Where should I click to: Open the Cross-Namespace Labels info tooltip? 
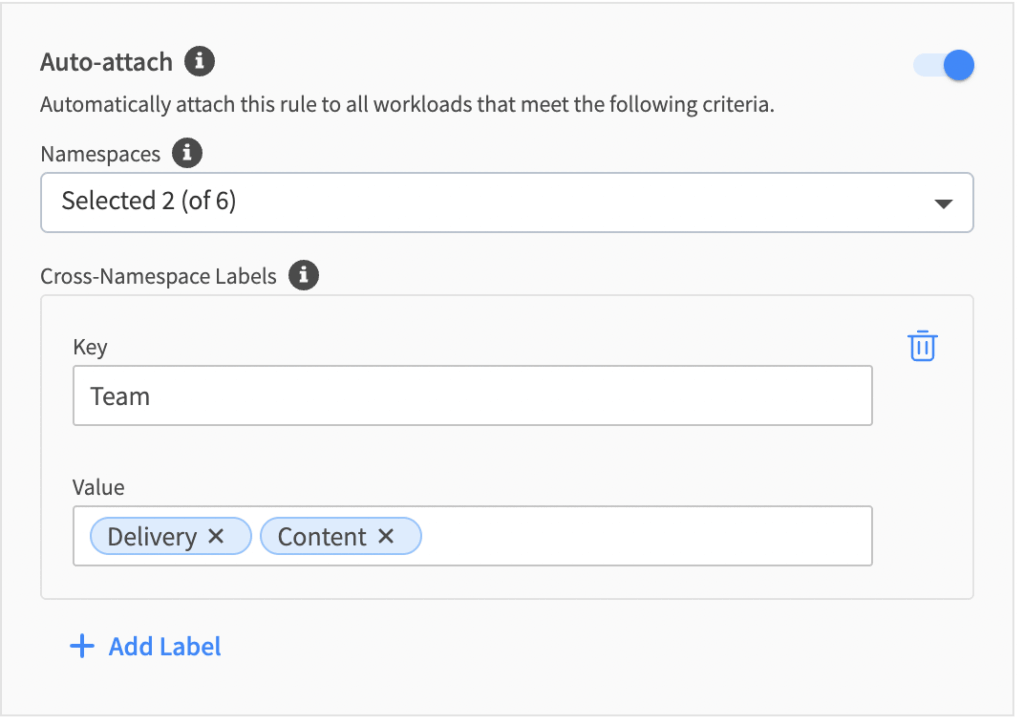pyautogui.click(x=303, y=276)
